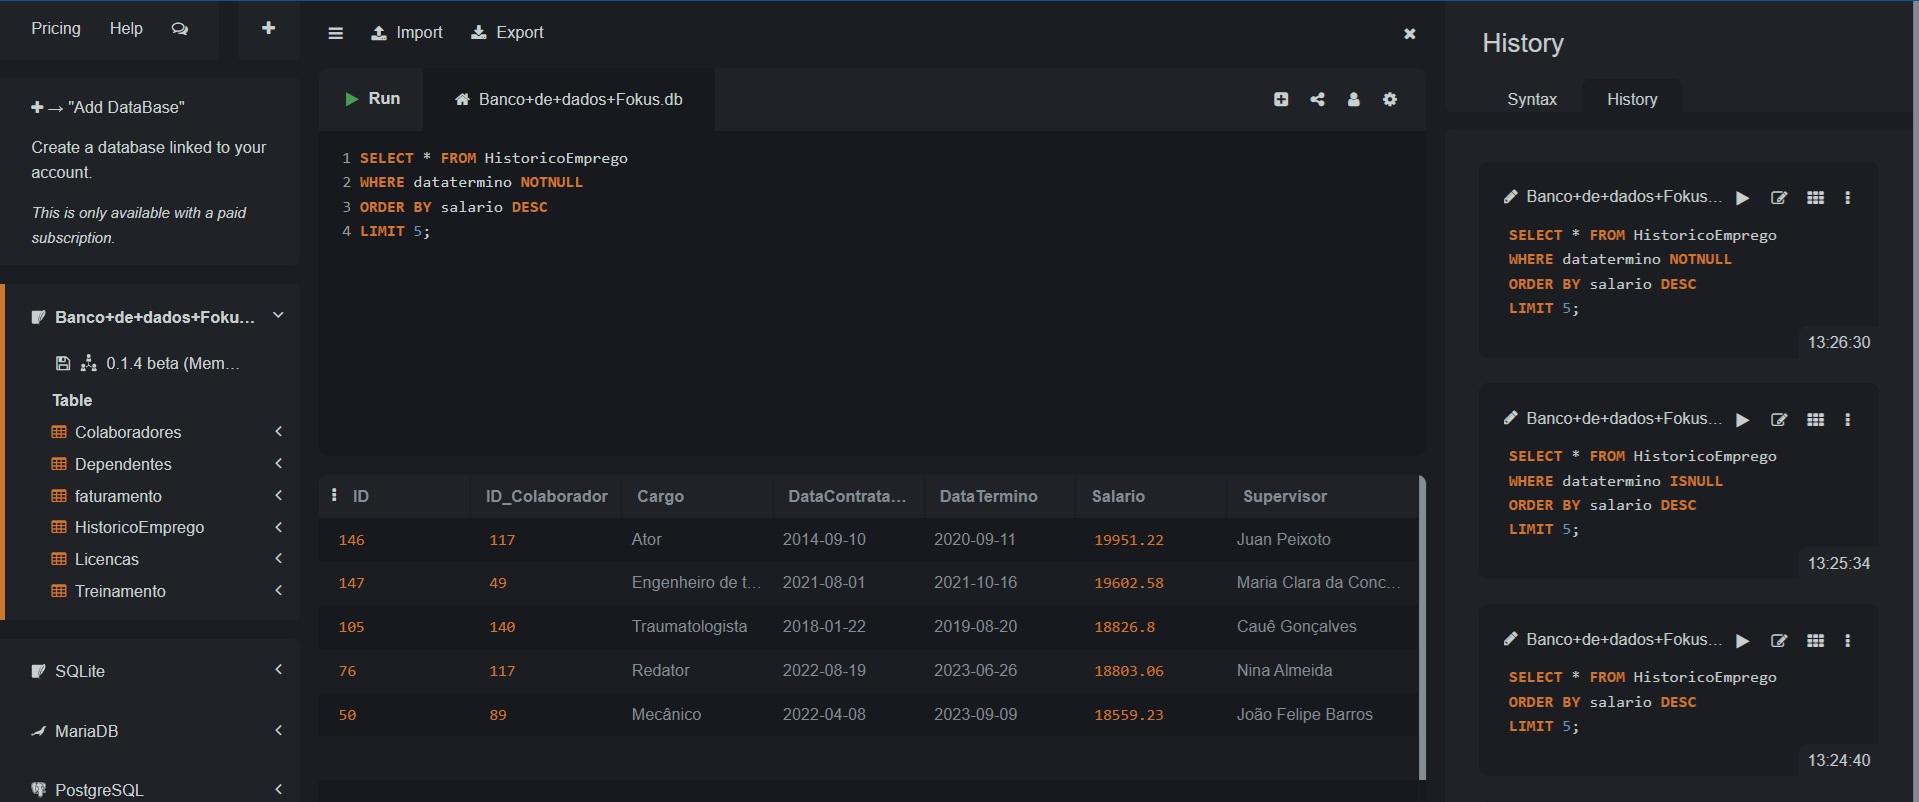Run the 13:25:34 ISNULL history query
The width and height of the screenshot is (1919, 802).
tap(1743, 420)
